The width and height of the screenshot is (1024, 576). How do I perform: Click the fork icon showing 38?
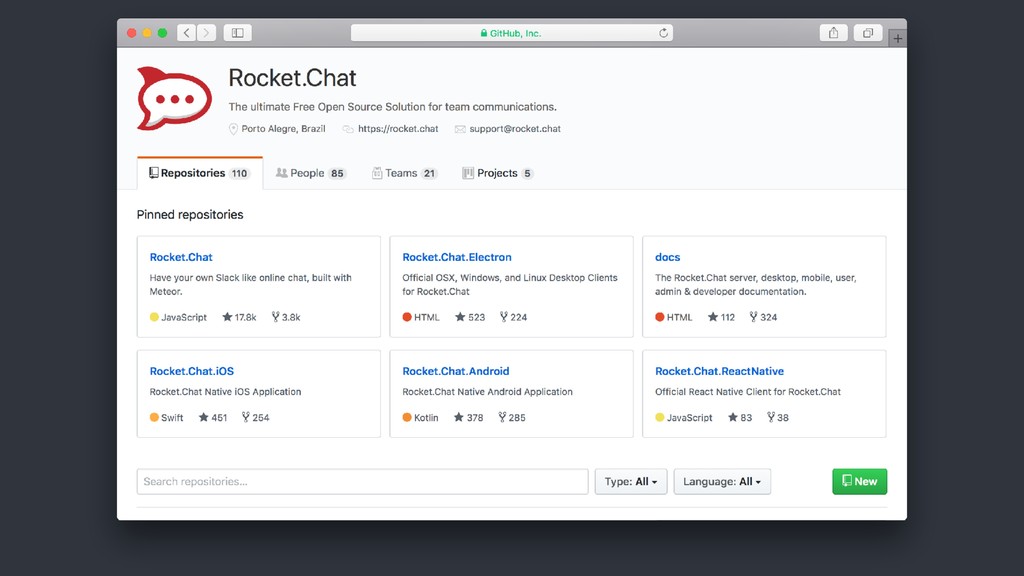pos(771,417)
